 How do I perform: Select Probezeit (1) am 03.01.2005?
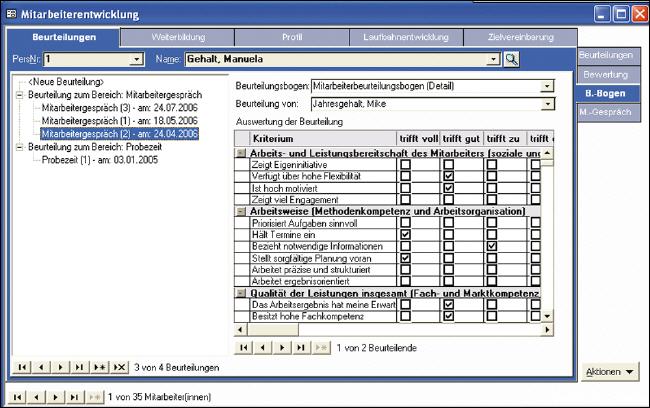click(x=100, y=160)
